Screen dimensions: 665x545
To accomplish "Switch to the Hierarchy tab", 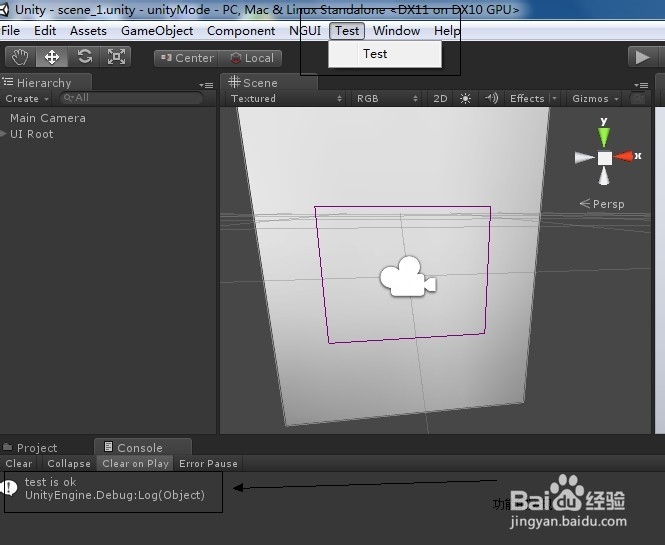I will pos(44,83).
